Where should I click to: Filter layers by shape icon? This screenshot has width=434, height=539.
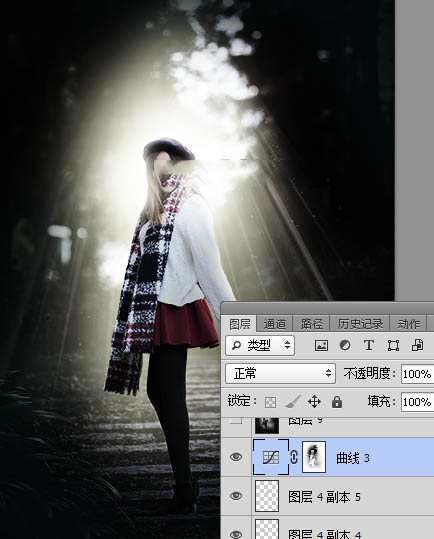point(393,345)
